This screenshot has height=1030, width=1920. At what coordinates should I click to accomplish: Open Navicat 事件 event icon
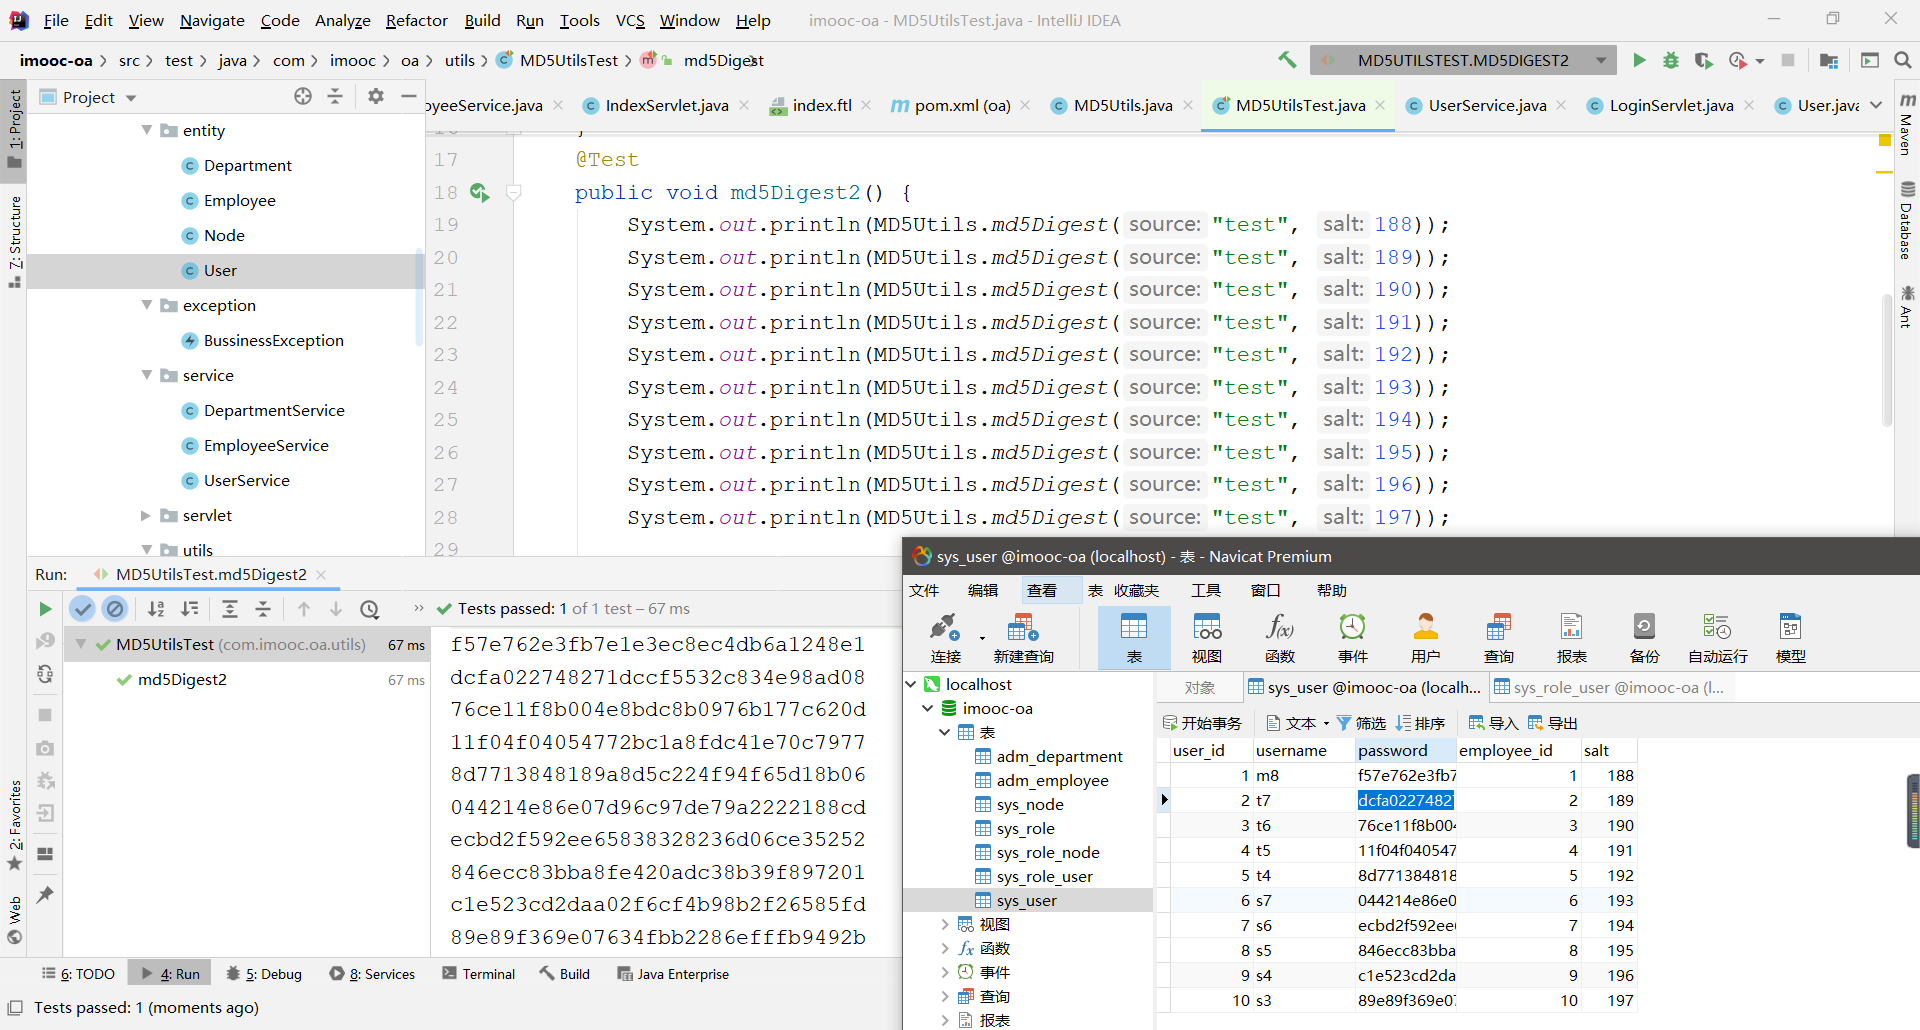[x=1353, y=638]
